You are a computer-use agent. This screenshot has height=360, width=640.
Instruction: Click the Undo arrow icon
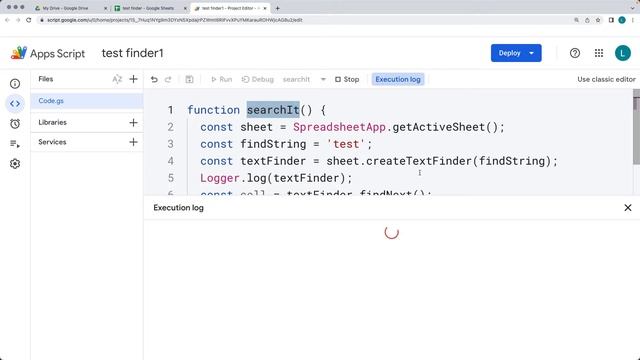click(x=154, y=79)
